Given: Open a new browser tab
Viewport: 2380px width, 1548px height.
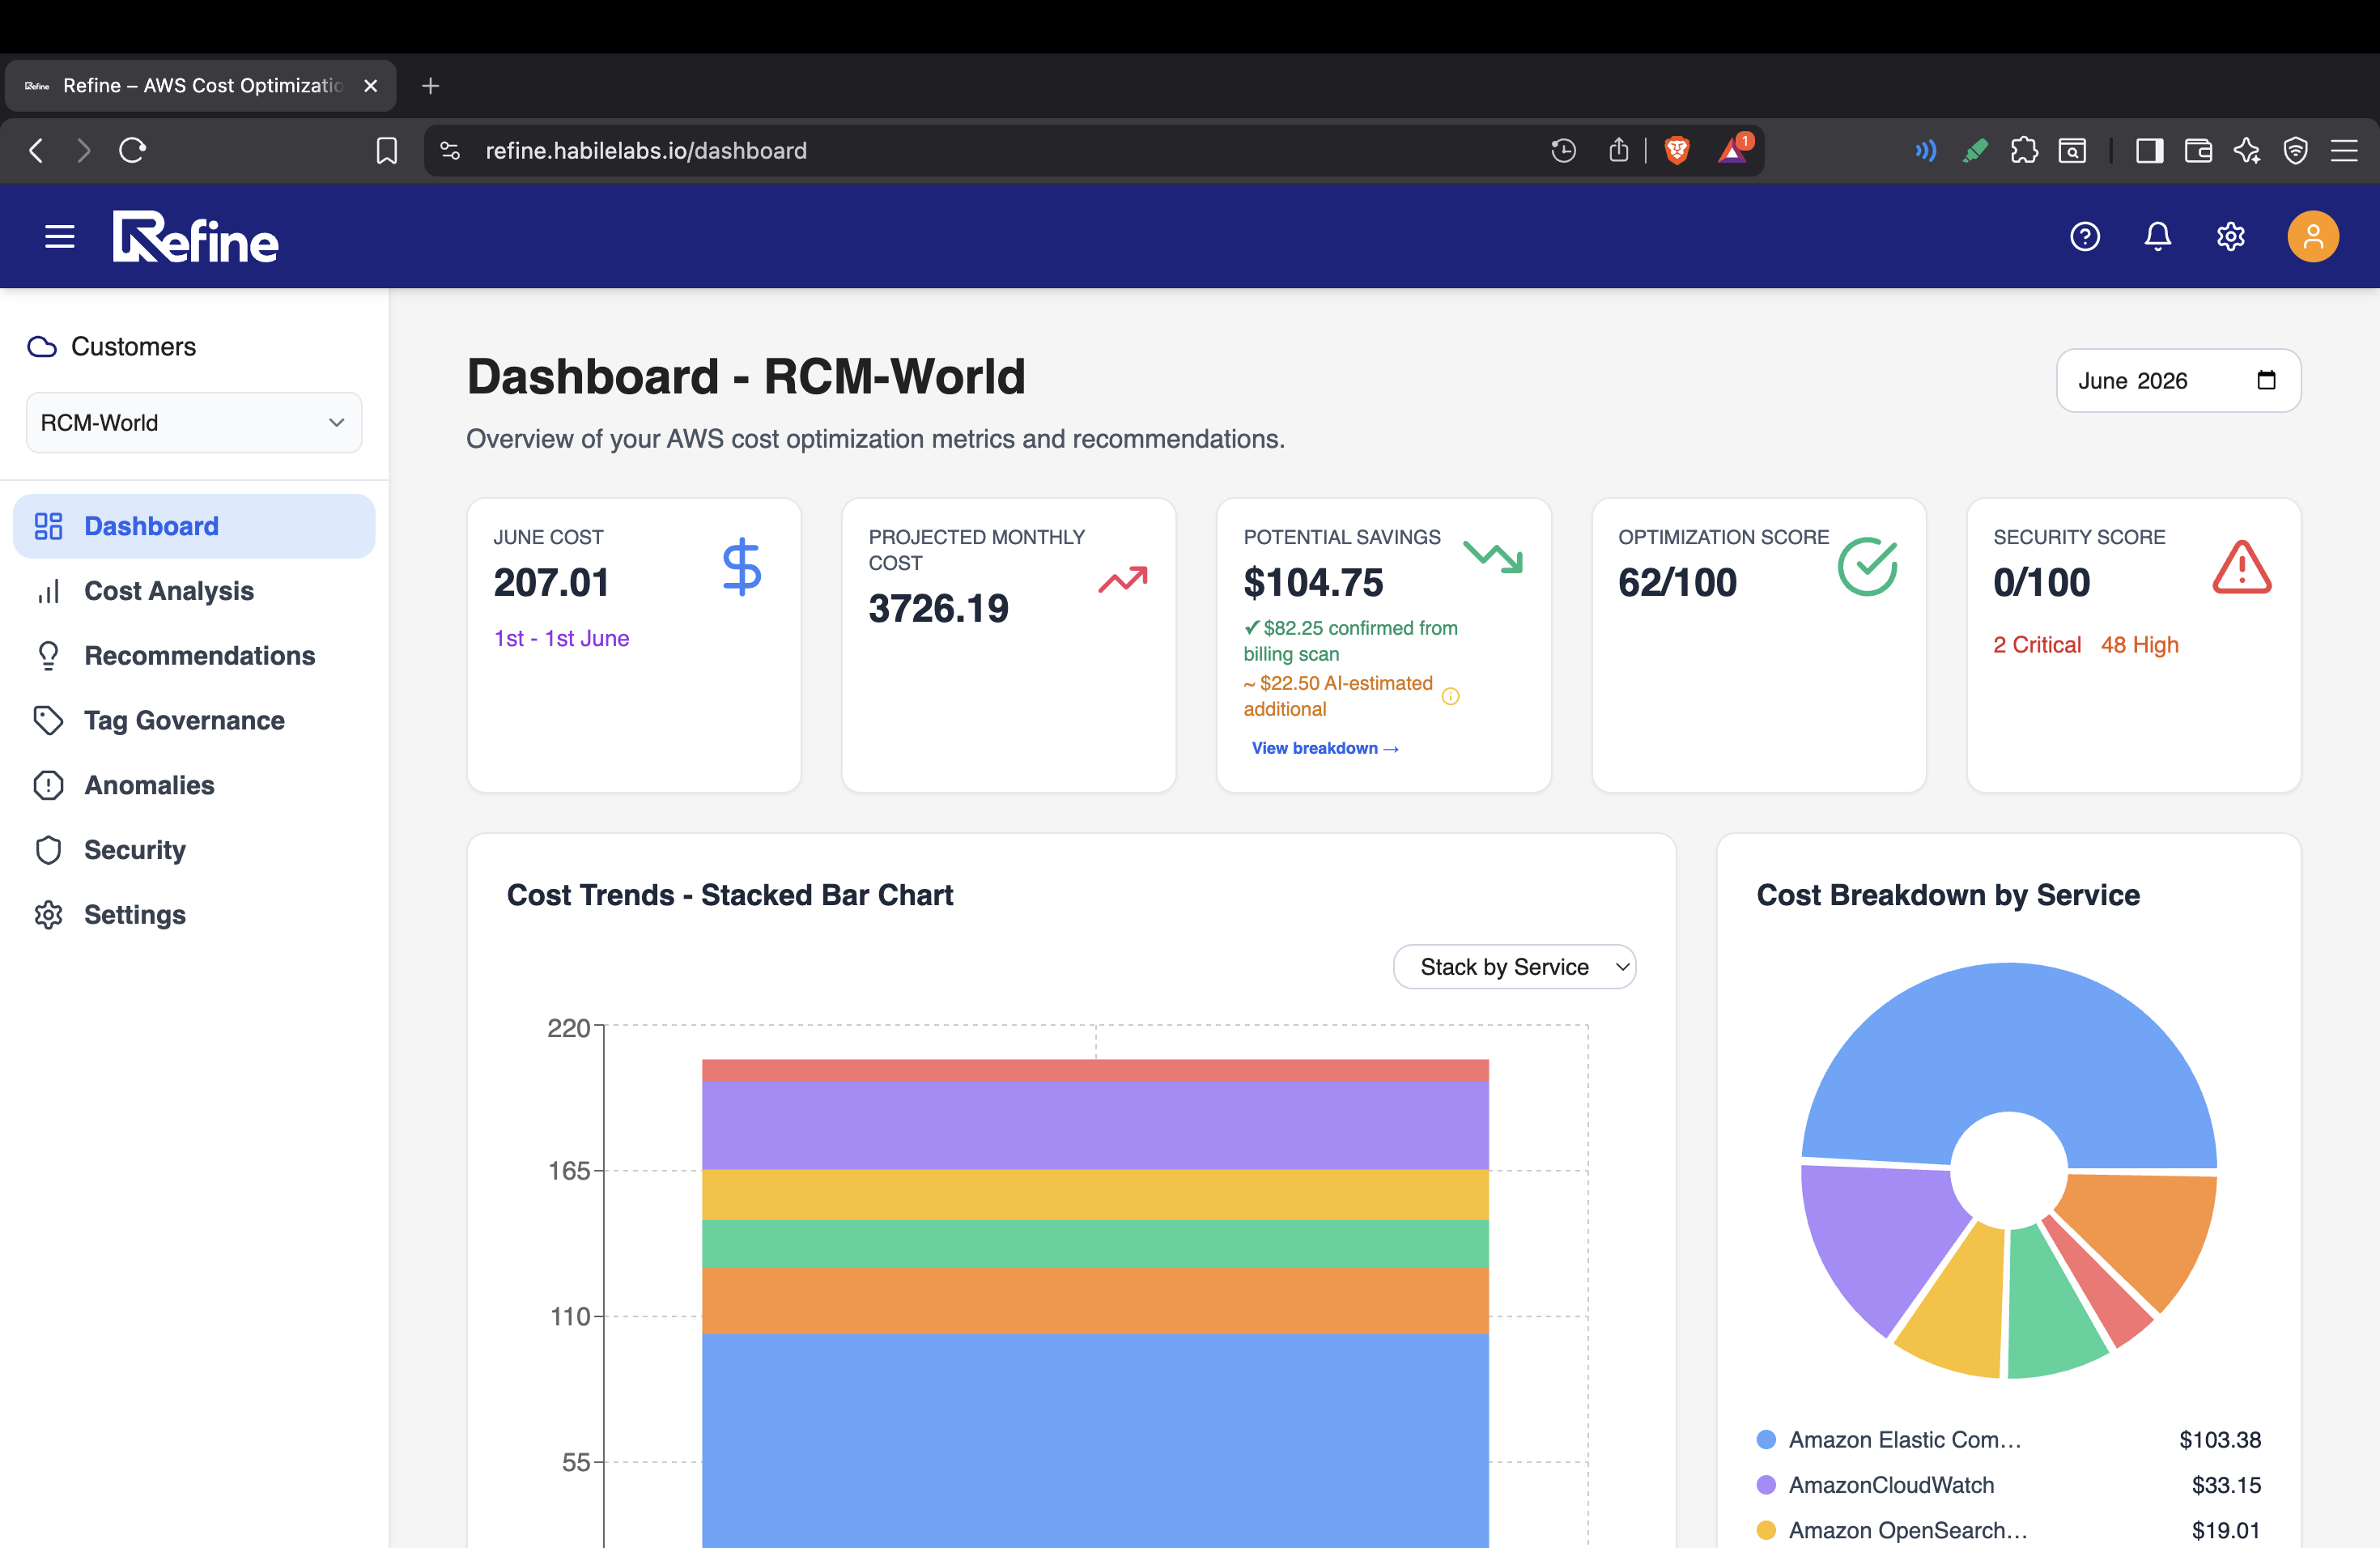Looking at the screenshot, I should (431, 86).
